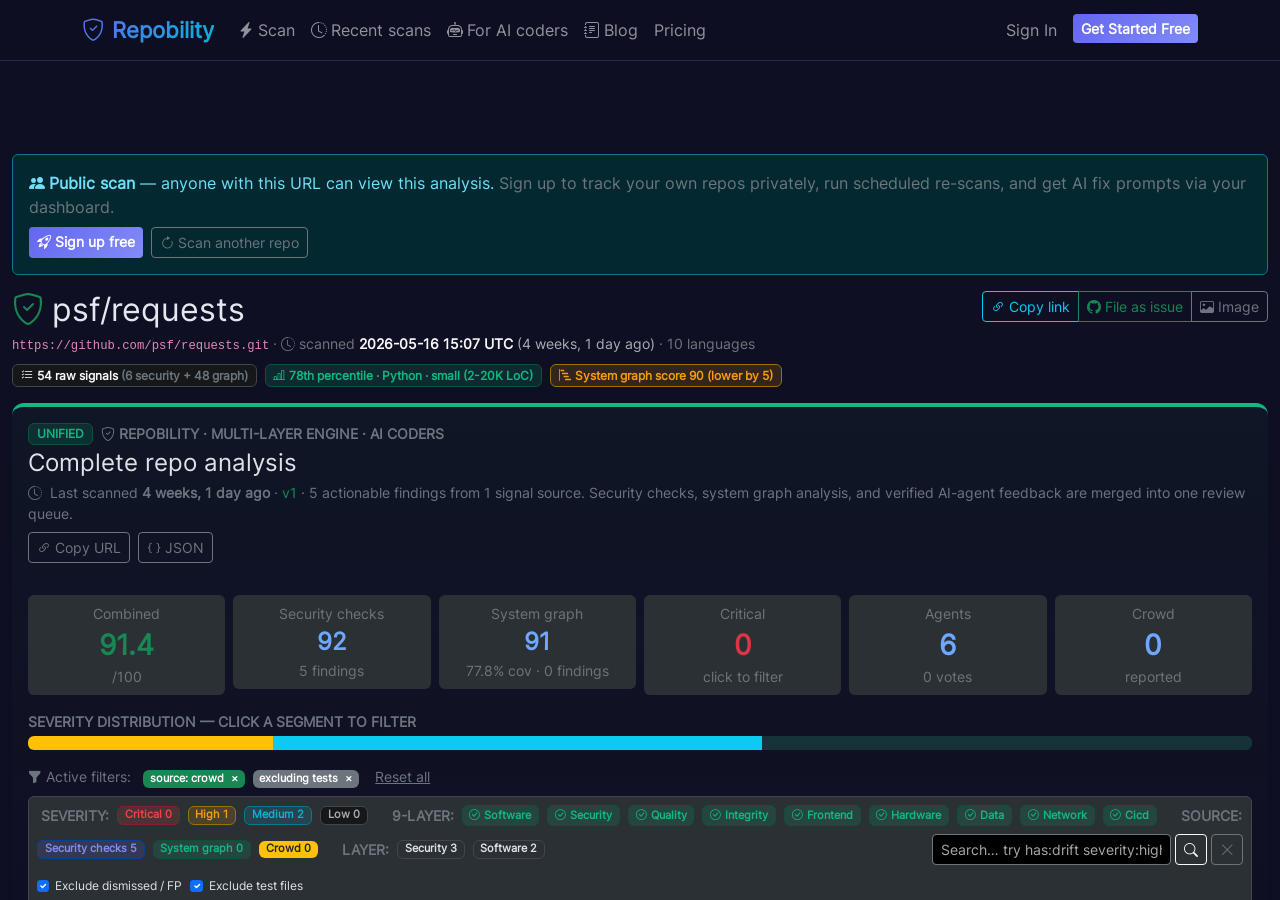1280x900 pixels.
Task: Click the Copy URL button
Action: (79, 548)
